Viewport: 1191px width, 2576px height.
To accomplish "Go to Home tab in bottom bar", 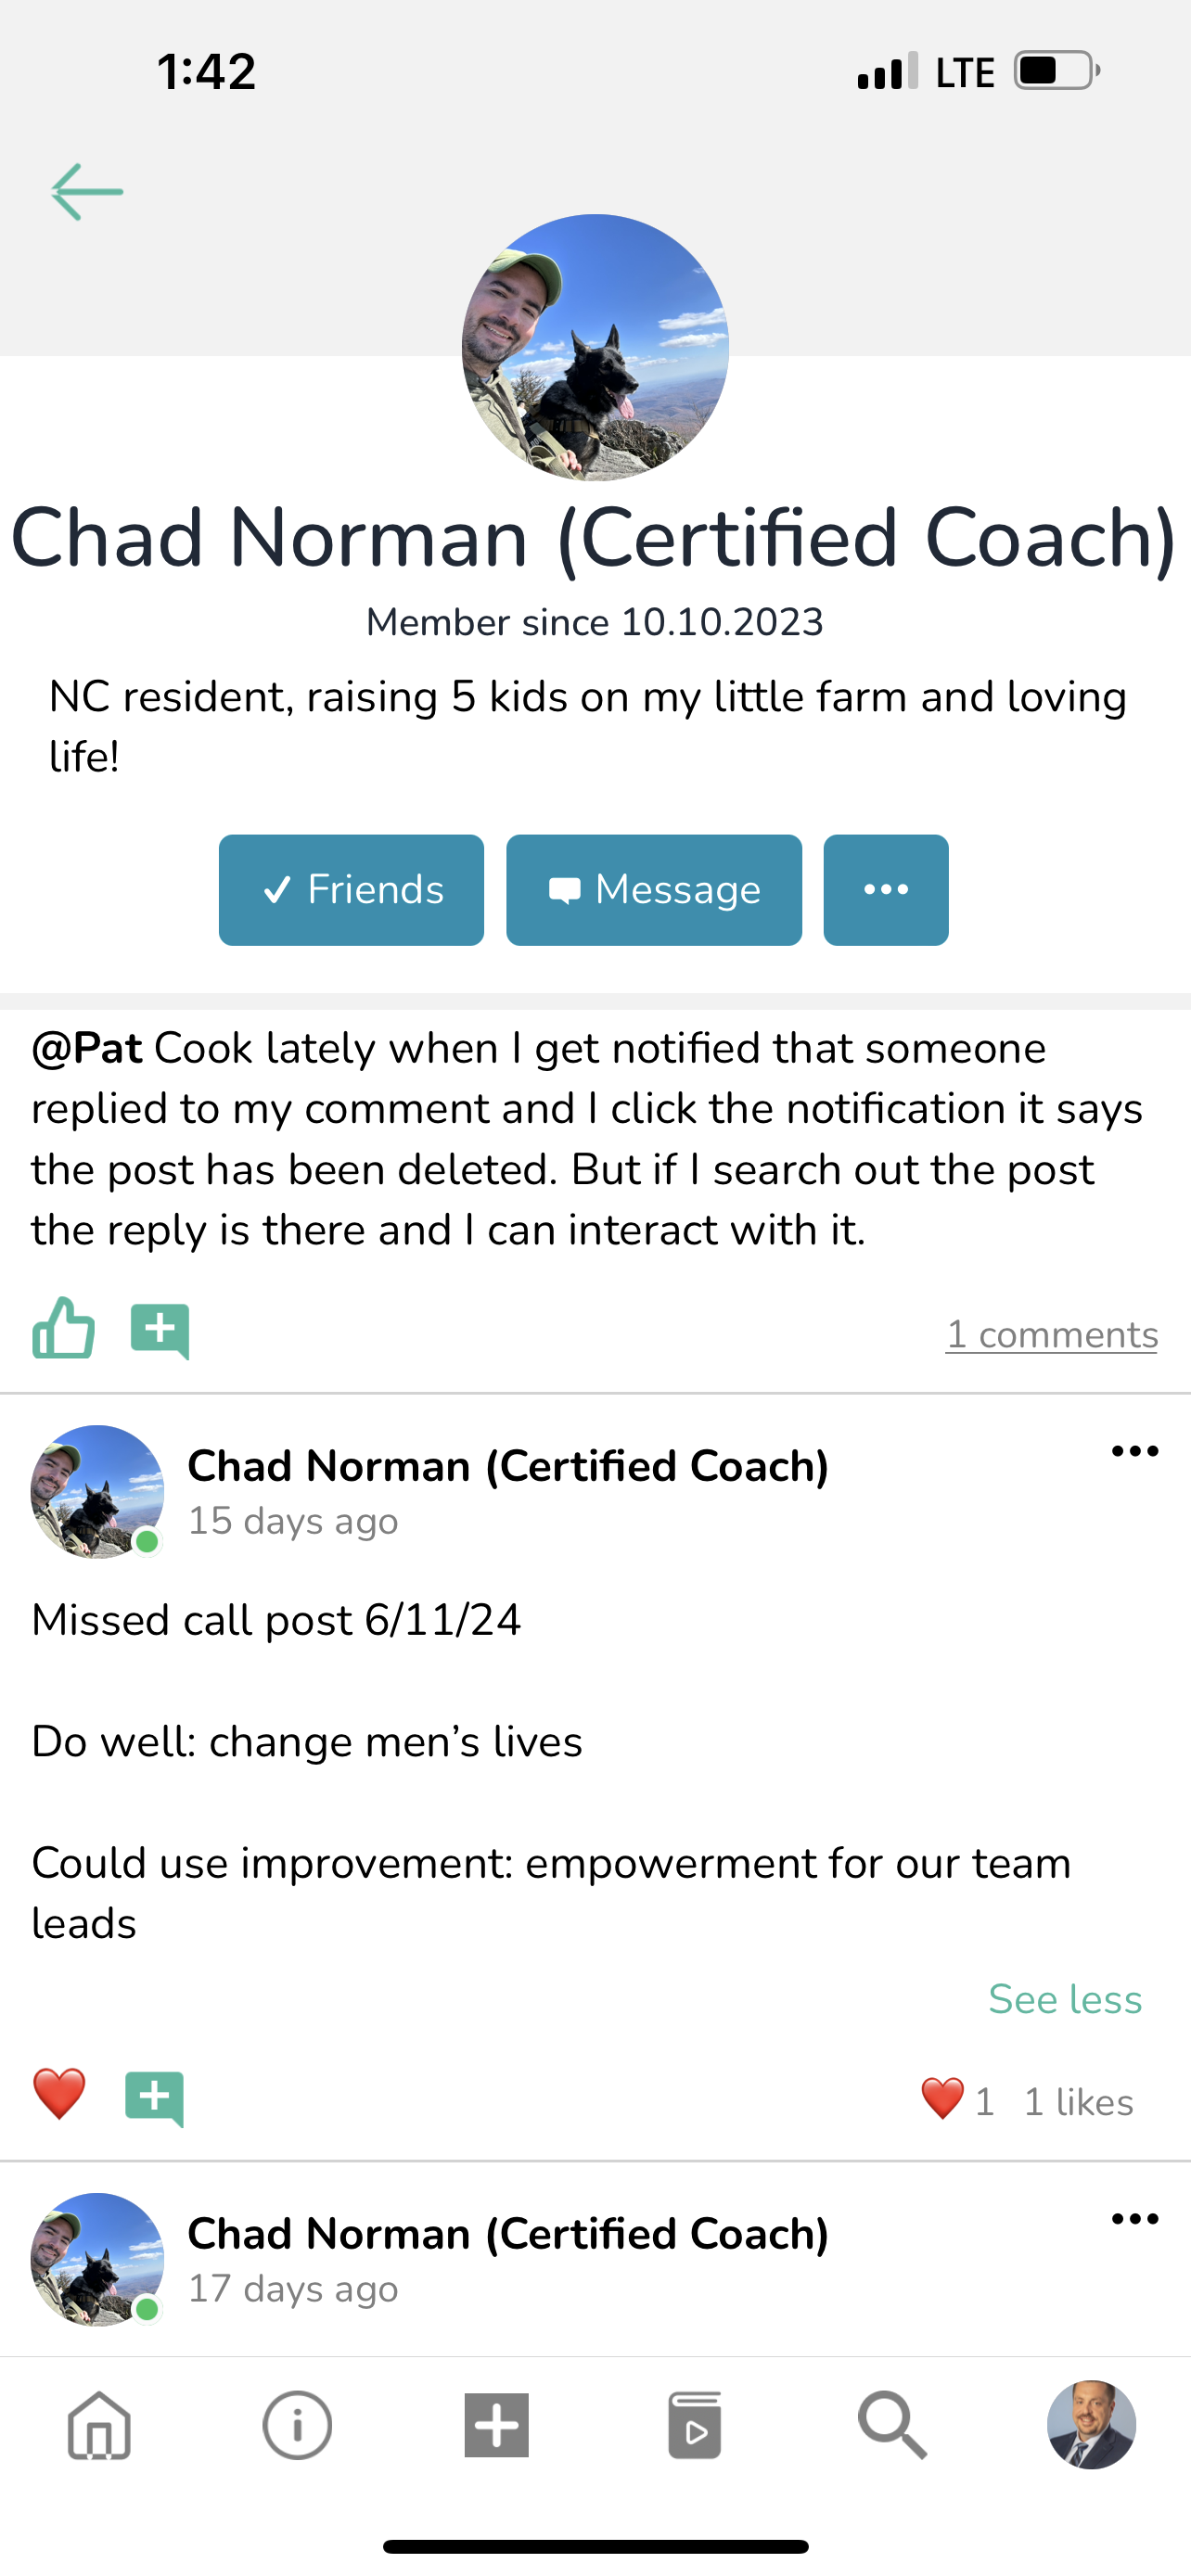I will click(99, 2425).
